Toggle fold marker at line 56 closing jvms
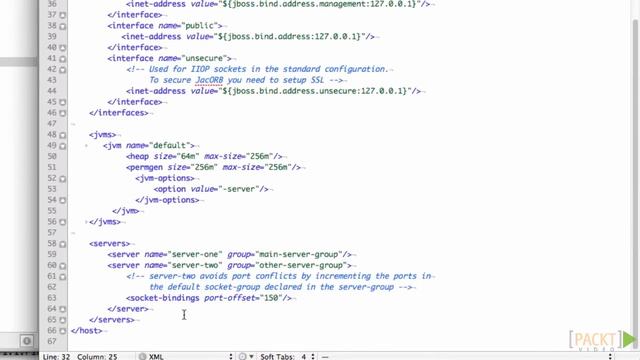The height and width of the screenshot is (360, 640). click(x=62, y=222)
